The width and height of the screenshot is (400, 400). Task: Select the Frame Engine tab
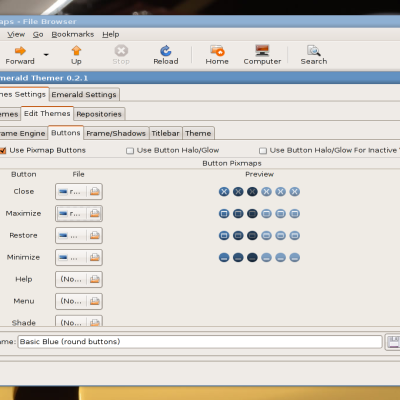[23, 133]
